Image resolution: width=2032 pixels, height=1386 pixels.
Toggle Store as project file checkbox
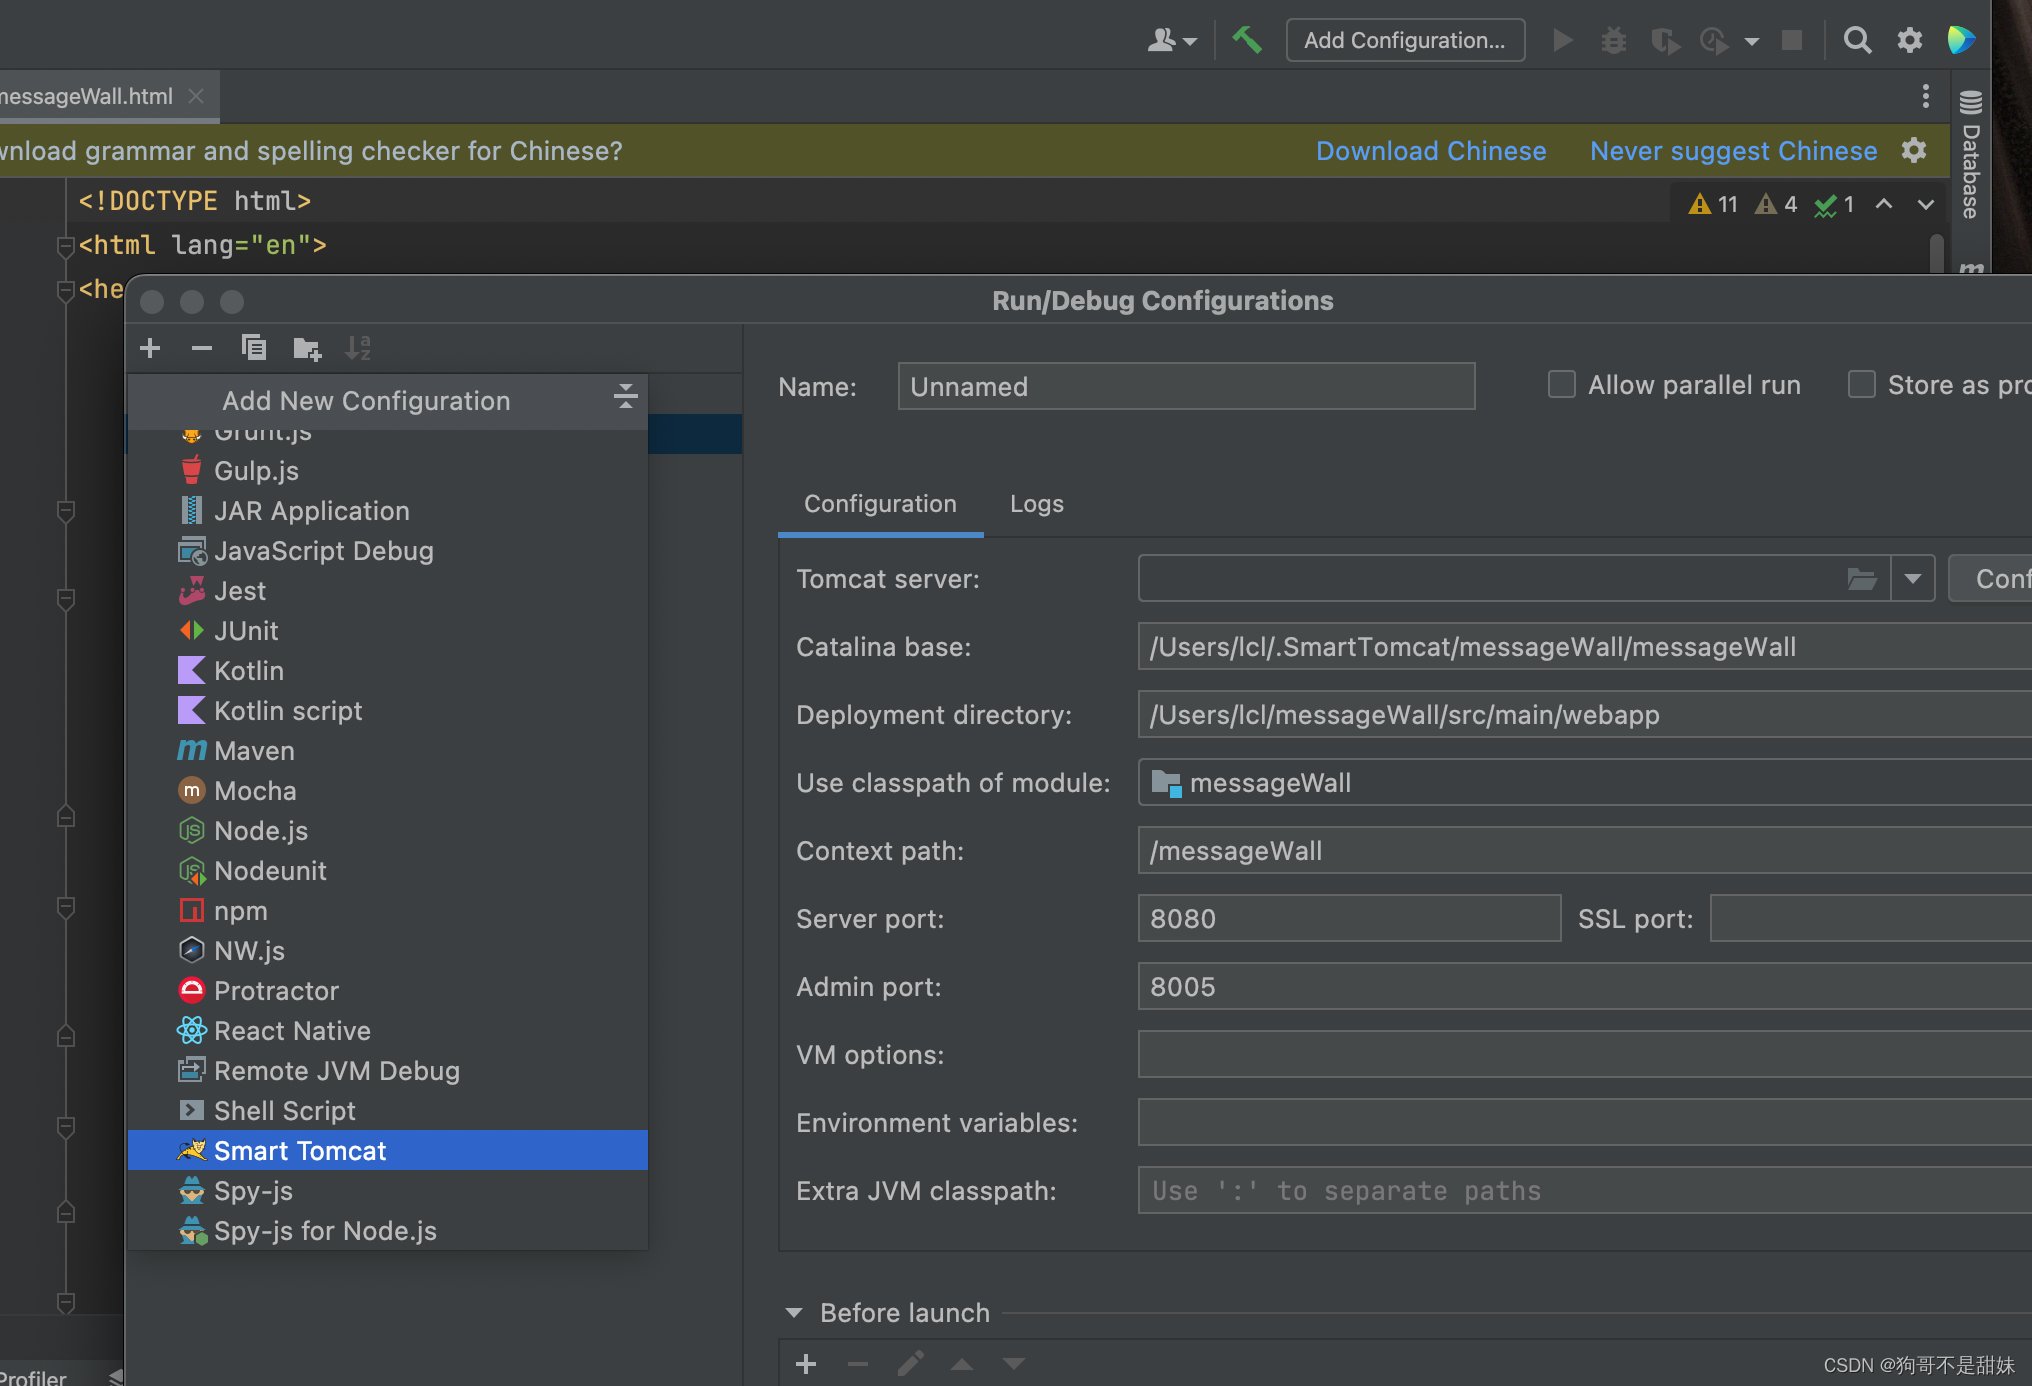[x=1862, y=385]
